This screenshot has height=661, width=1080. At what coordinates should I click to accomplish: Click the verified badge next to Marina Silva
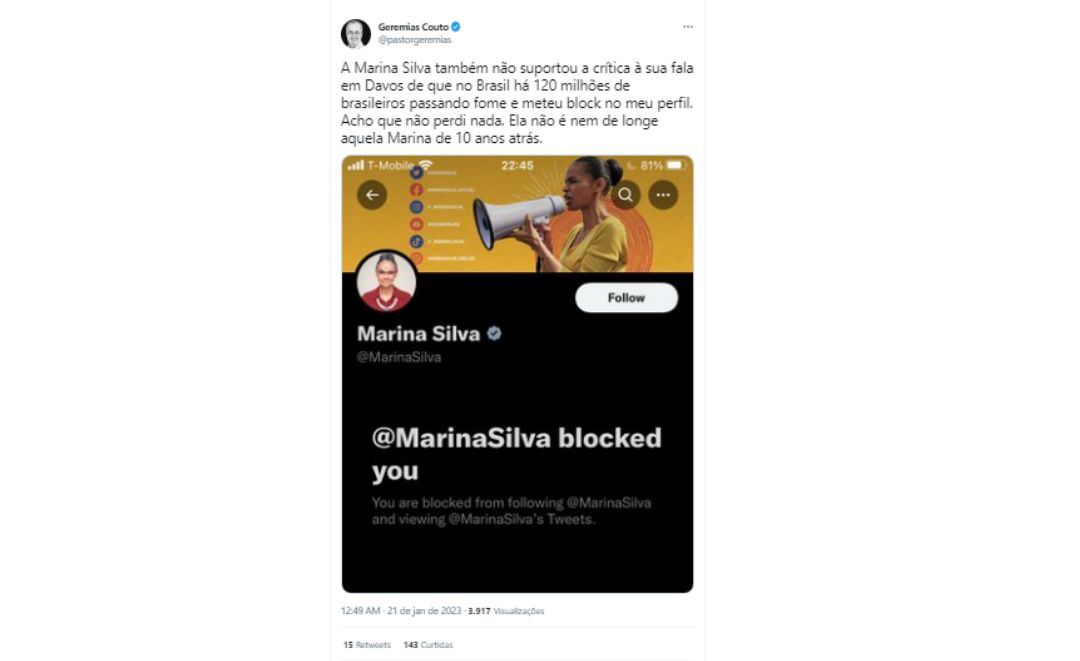[x=495, y=334]
